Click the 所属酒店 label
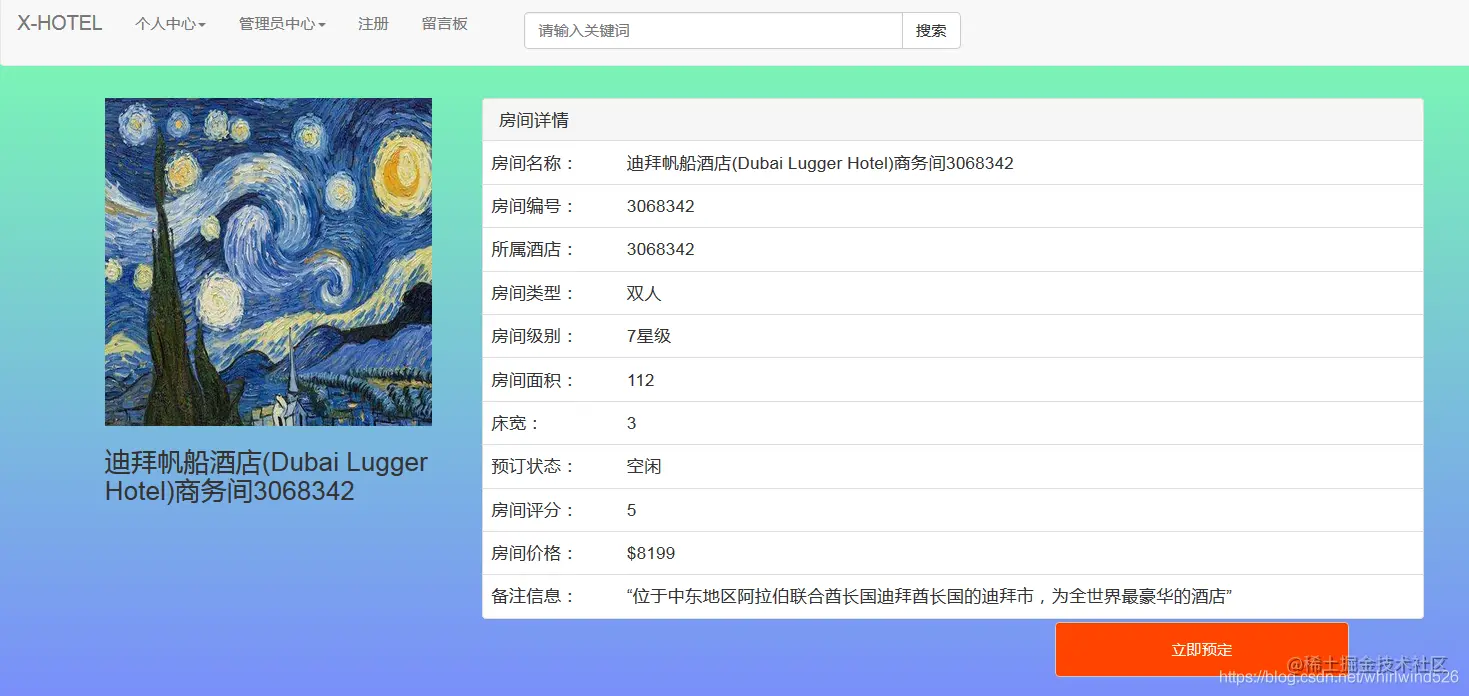 coord(533,250)
